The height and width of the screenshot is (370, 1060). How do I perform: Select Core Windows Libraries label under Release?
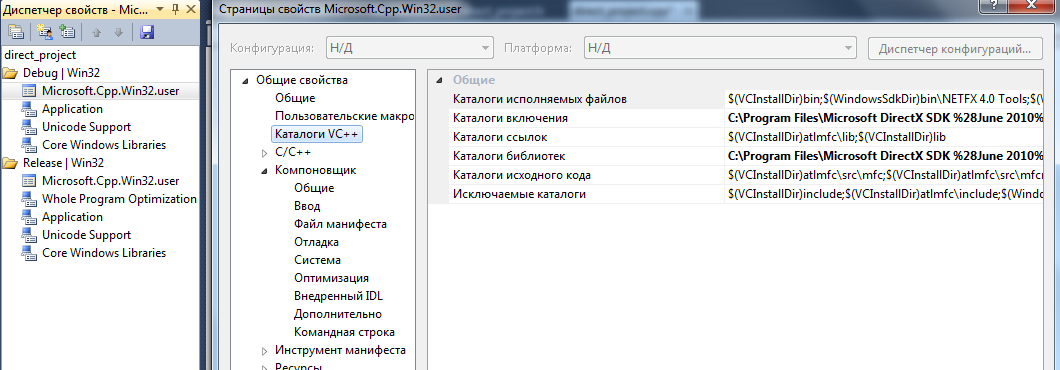click(104, 253)
